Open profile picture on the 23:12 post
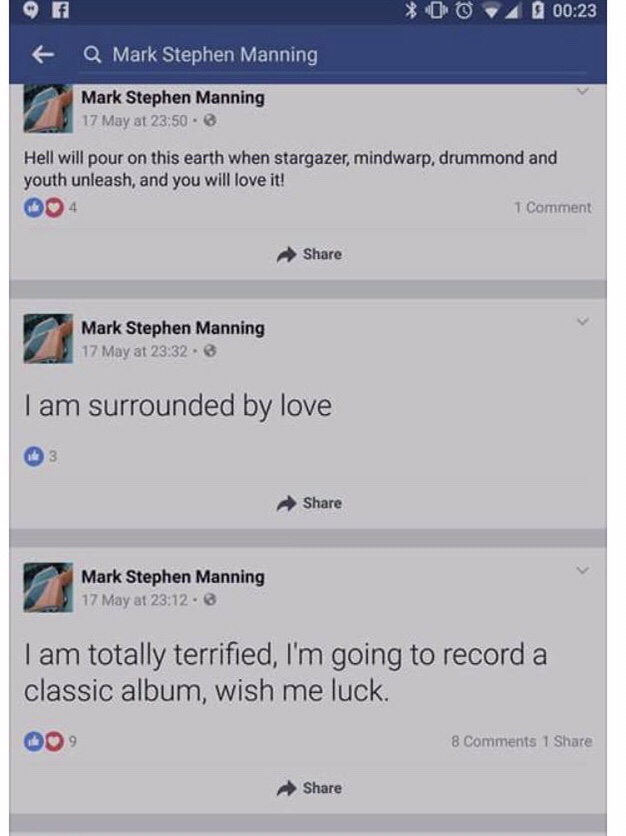This screenshot has width=626, height=836. [x=48, y=587]
